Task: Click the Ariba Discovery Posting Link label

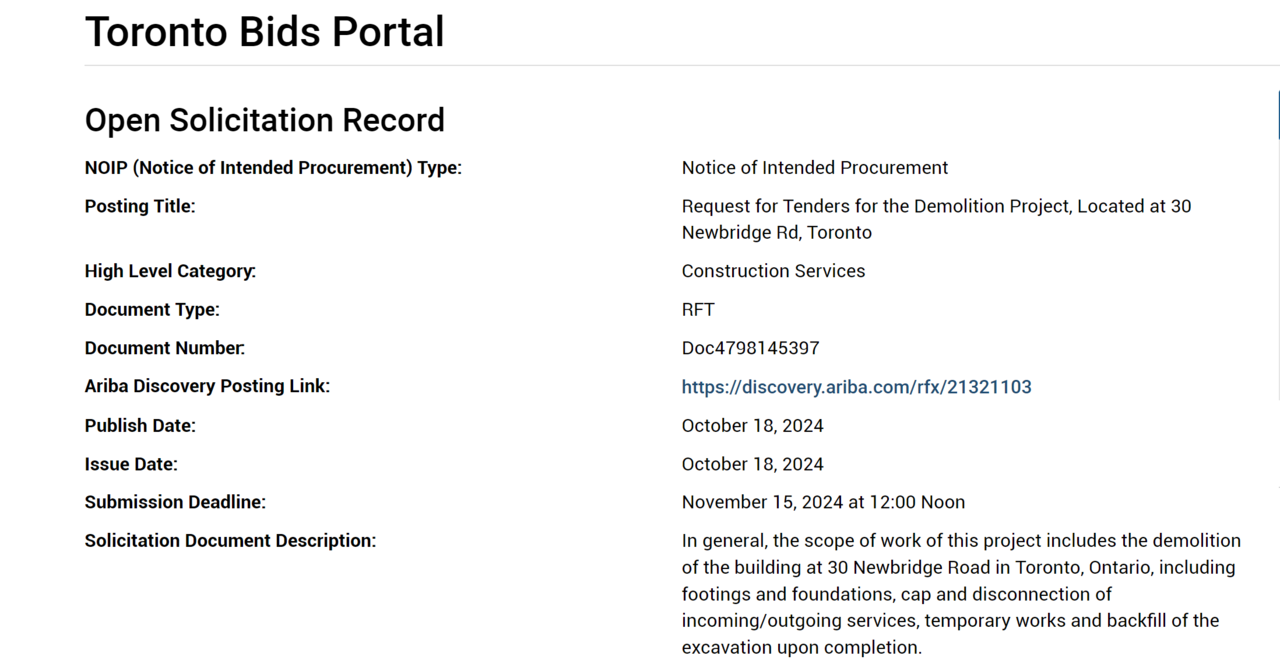Action: point(207,387)
